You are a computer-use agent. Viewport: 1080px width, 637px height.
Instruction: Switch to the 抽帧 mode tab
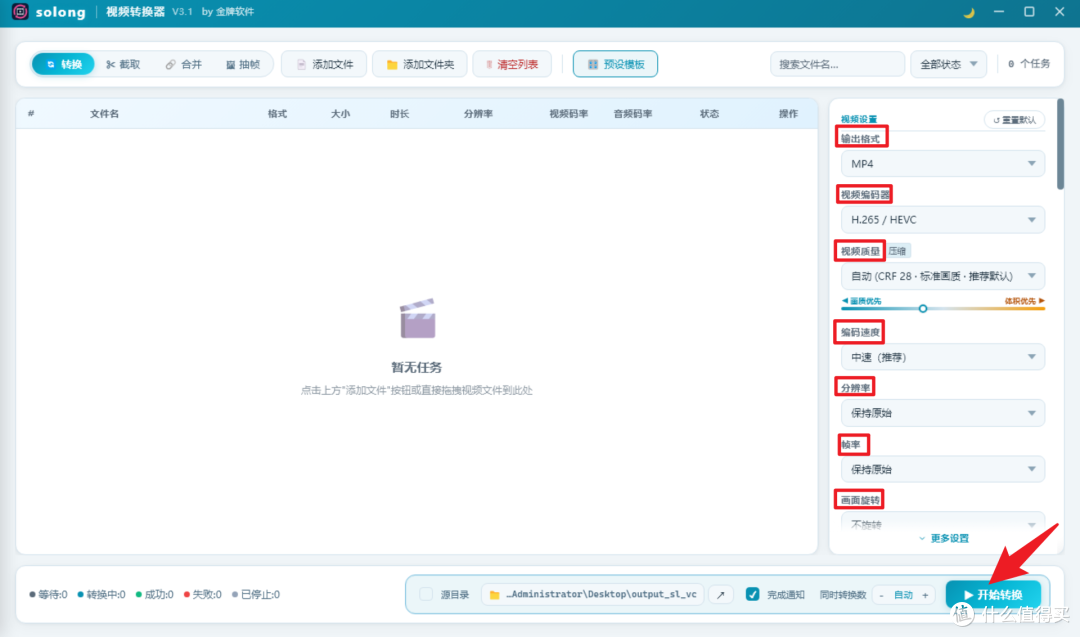pos(243,64)
